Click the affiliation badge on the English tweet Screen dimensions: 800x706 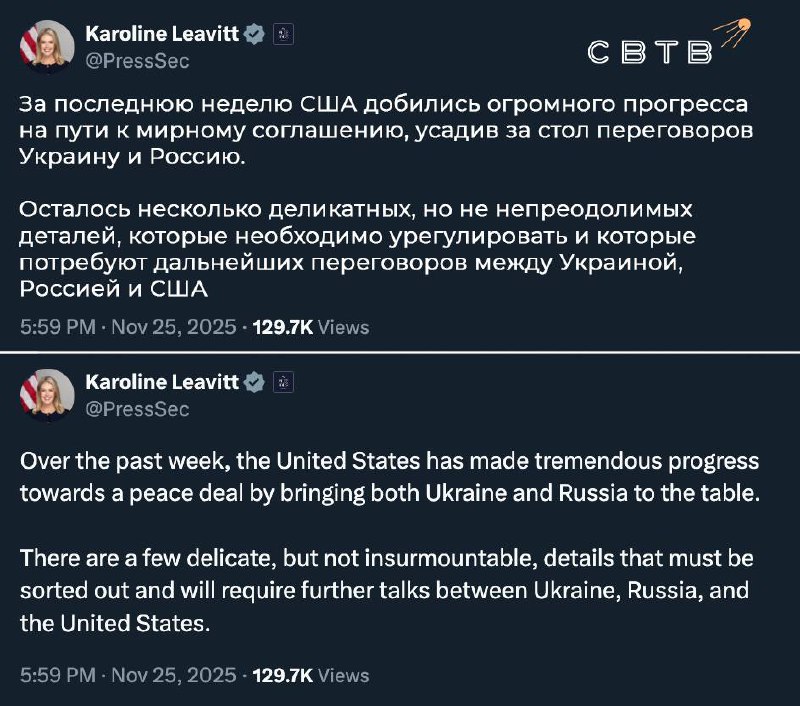point(284,382)
